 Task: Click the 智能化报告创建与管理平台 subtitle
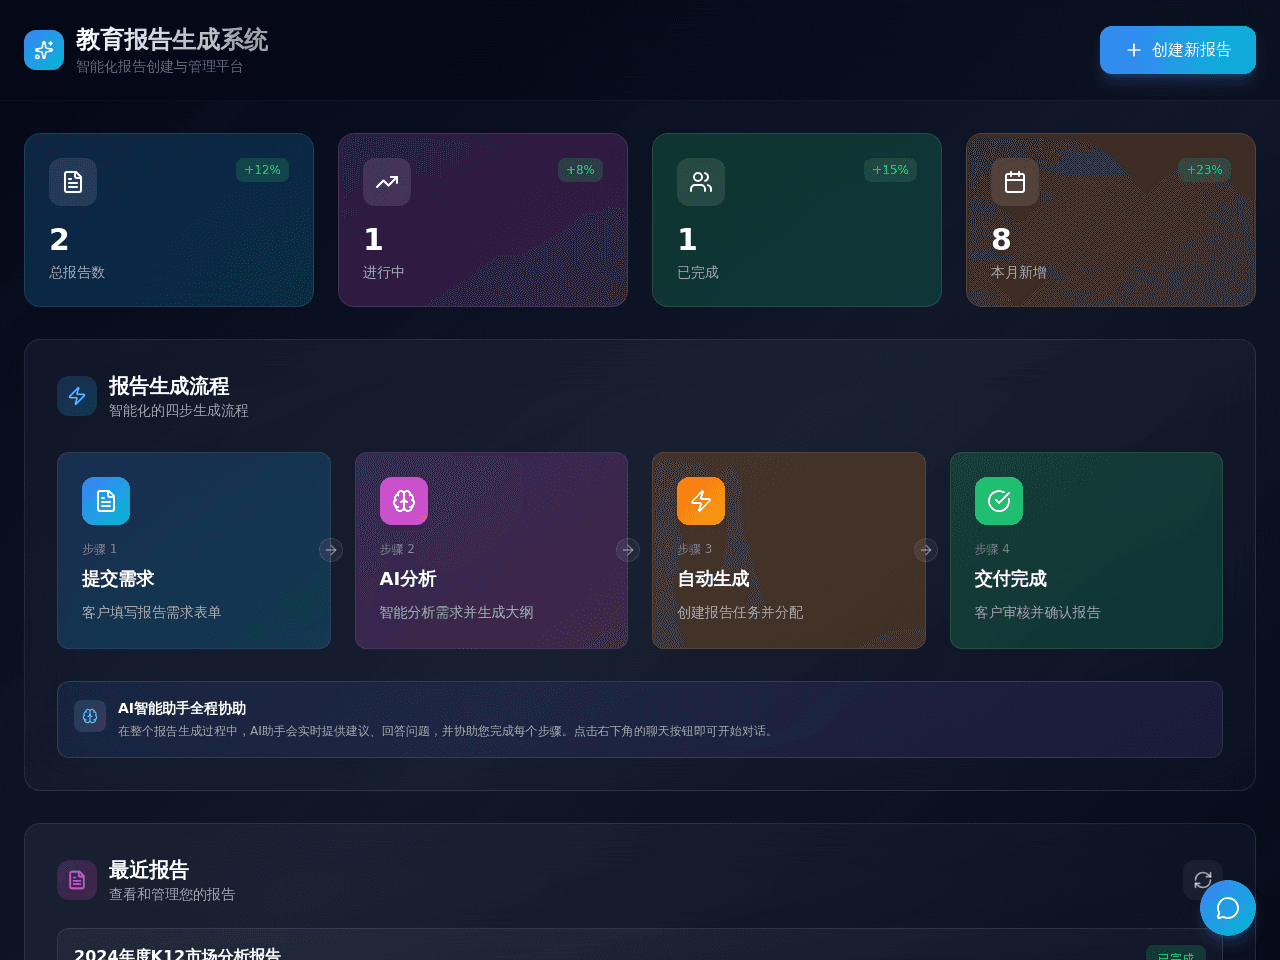point(160,67)
